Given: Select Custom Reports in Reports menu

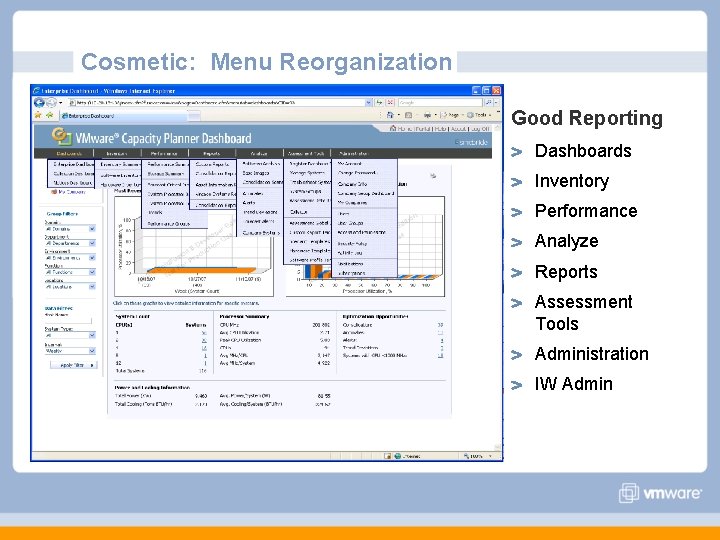Looking at the screenshot, I should (212, 164).
